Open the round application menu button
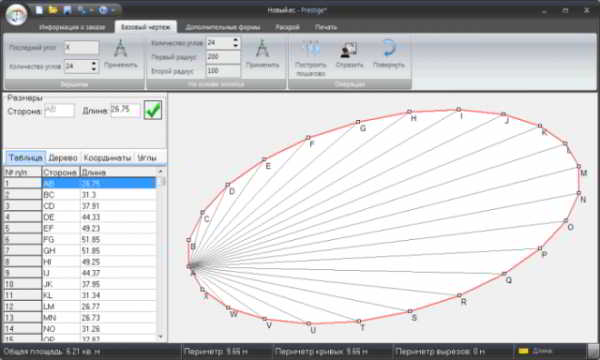This screenshot has width=600, height=360. 16,15
